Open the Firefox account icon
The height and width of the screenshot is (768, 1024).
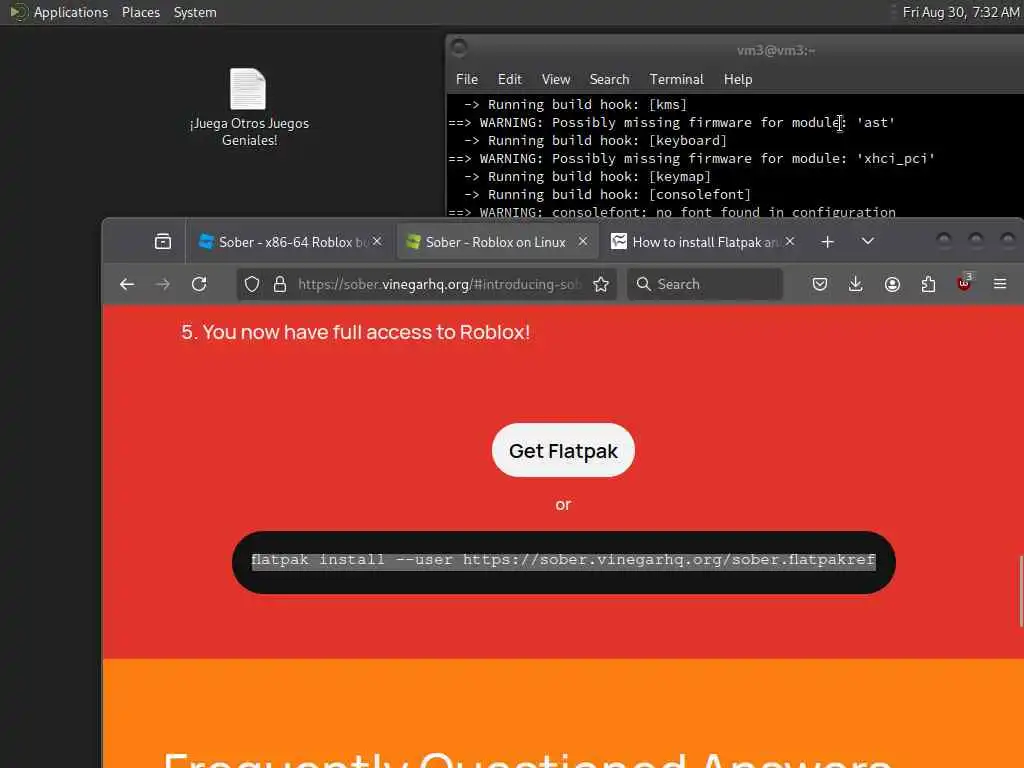coord(892,284)
